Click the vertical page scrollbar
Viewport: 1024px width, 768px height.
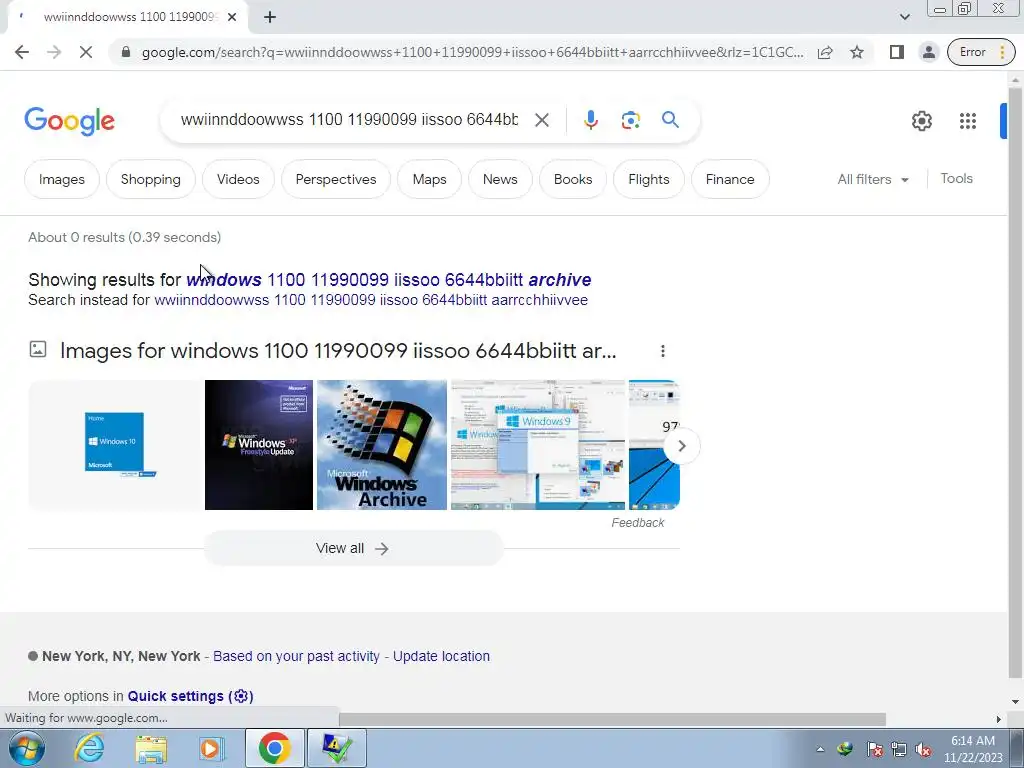coord(1015,382)
